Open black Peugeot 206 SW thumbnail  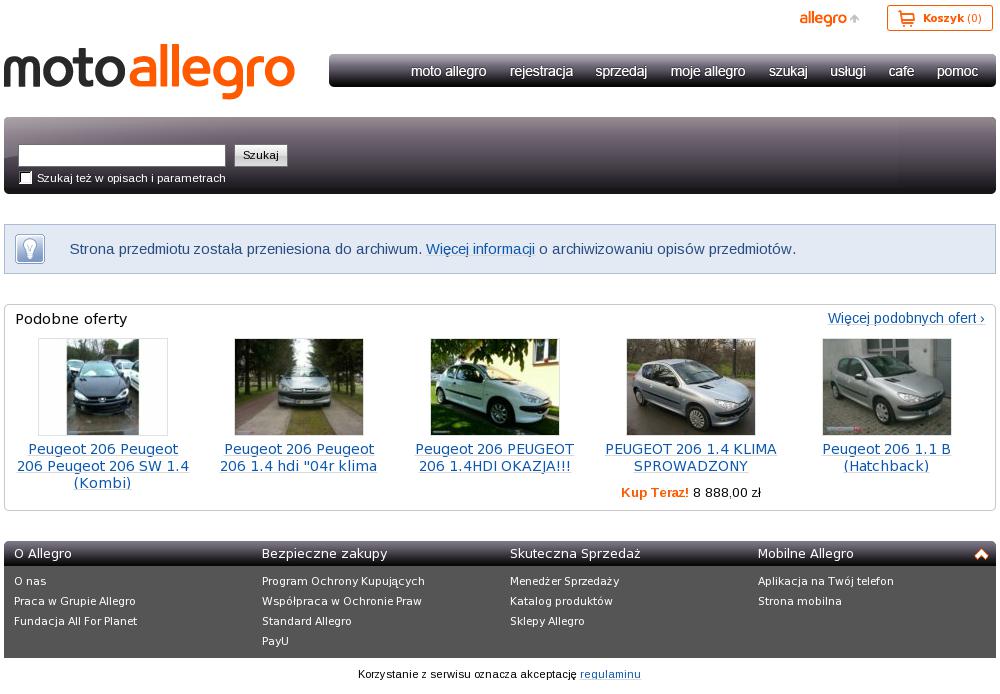pyautogui.click(x=103, y=387)
